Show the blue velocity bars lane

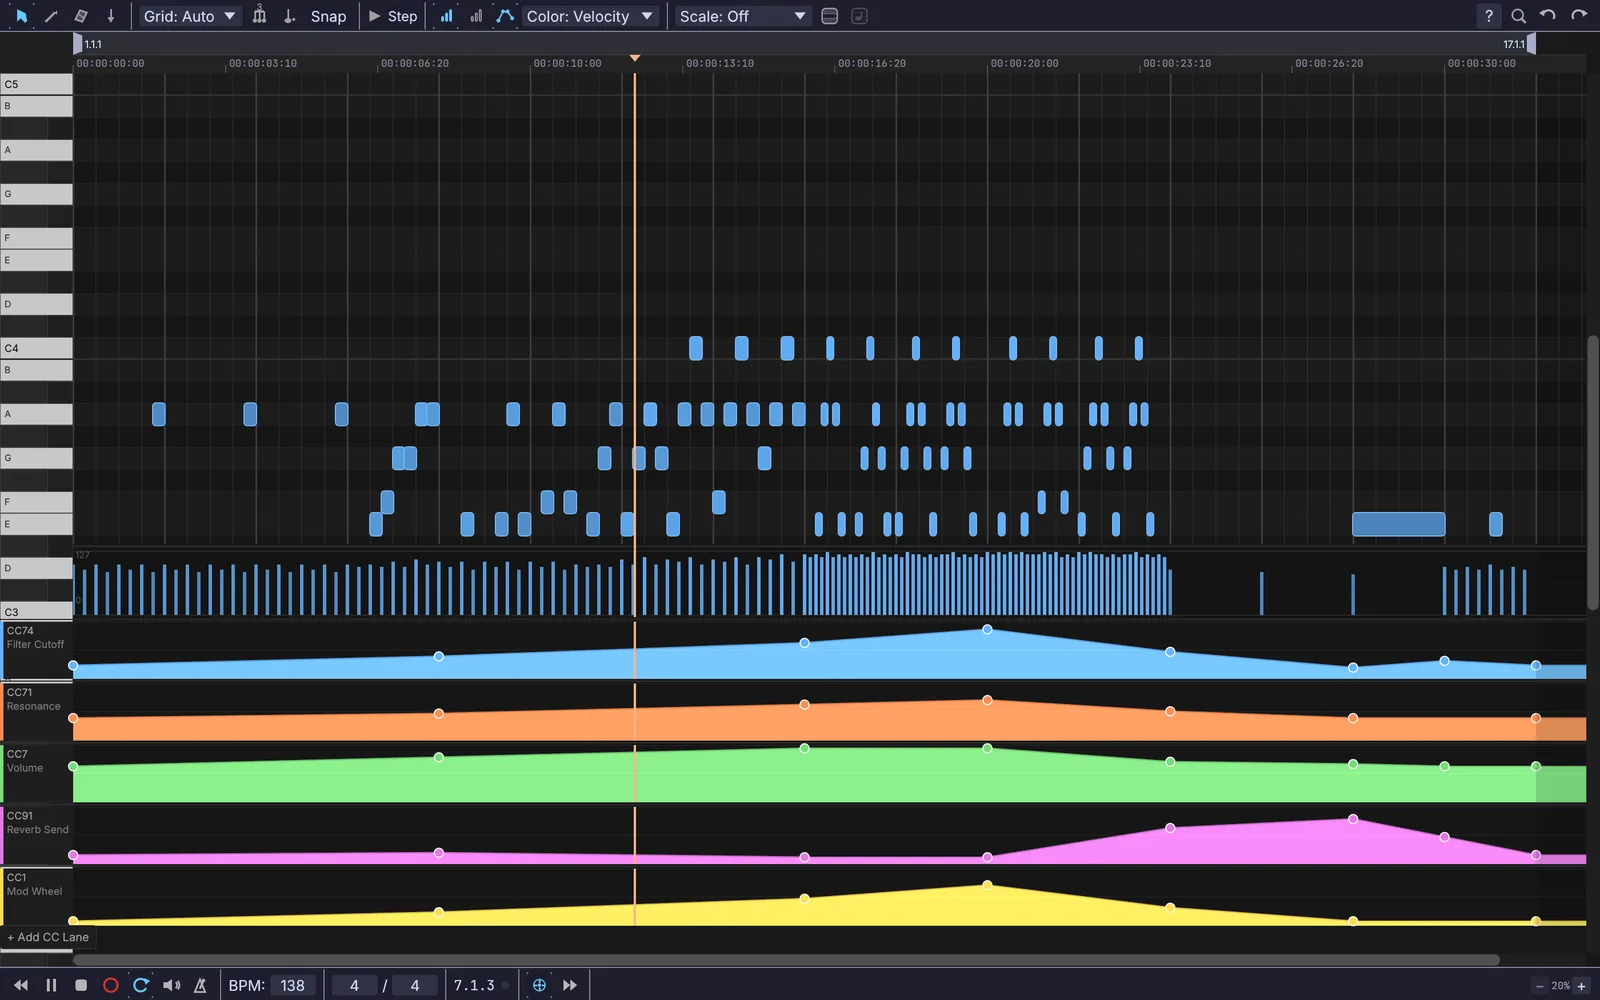point(446,16)
